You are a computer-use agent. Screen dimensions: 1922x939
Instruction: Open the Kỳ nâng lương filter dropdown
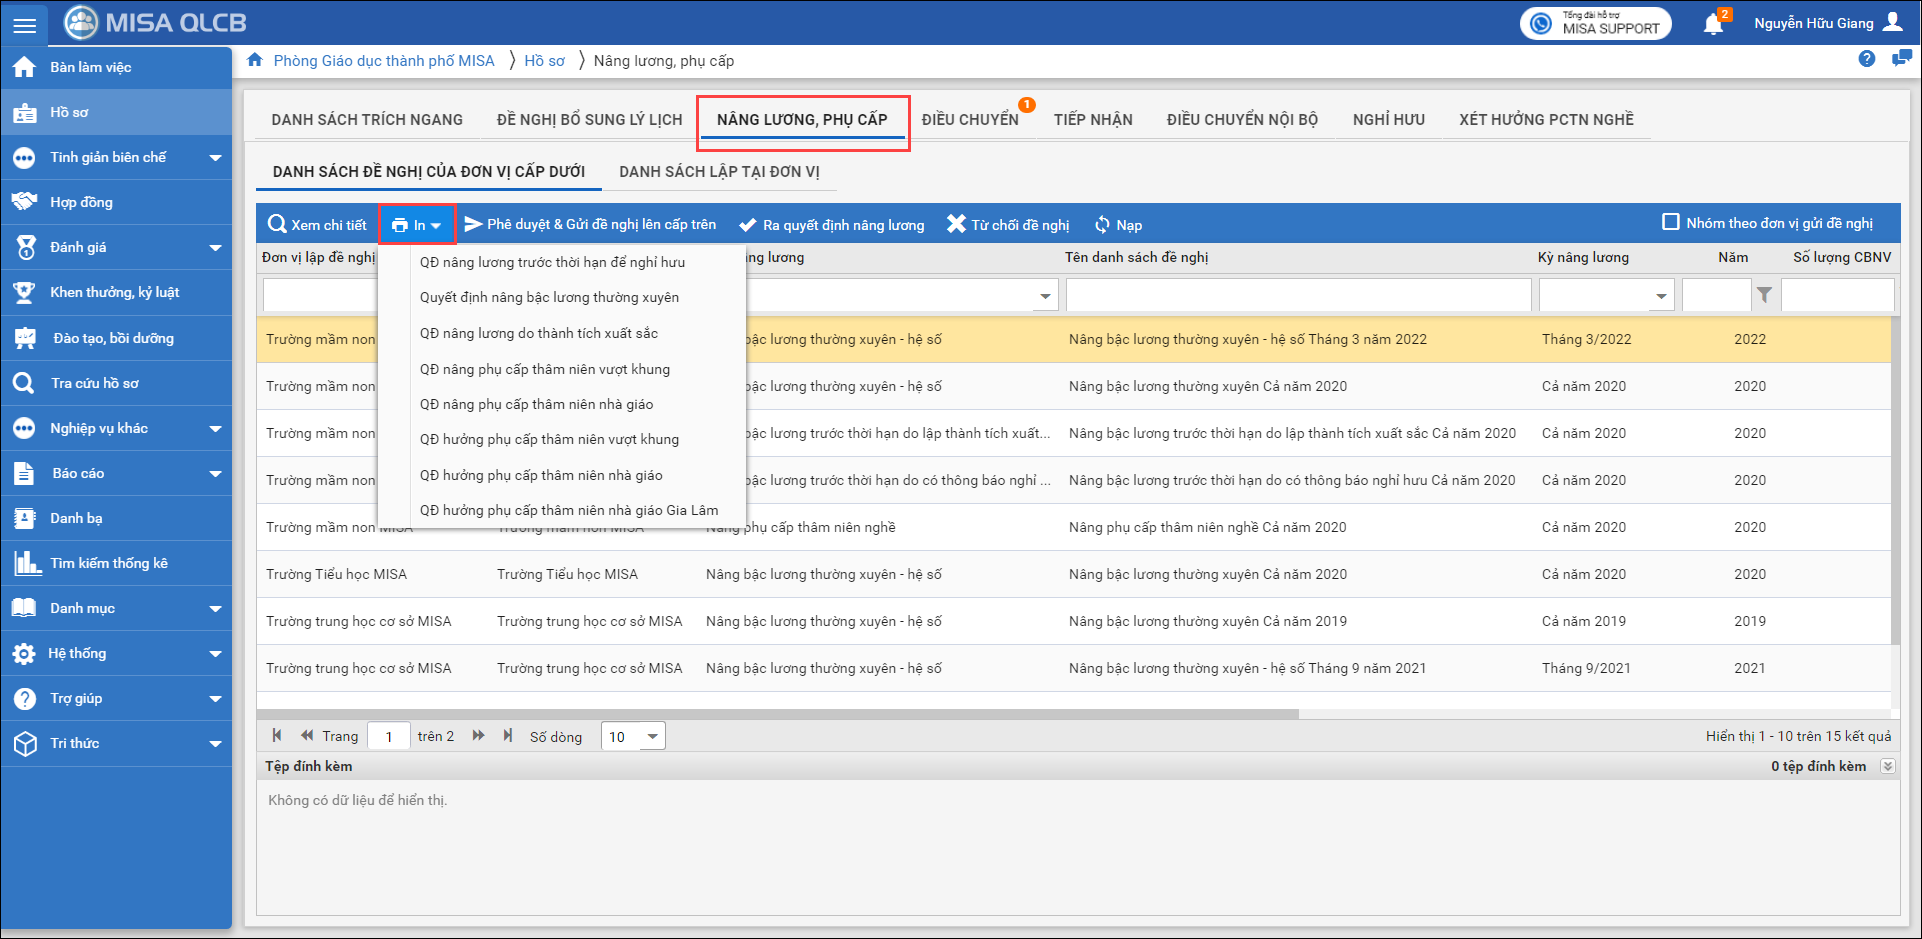pyautogui.click(x=1660, y=296)
